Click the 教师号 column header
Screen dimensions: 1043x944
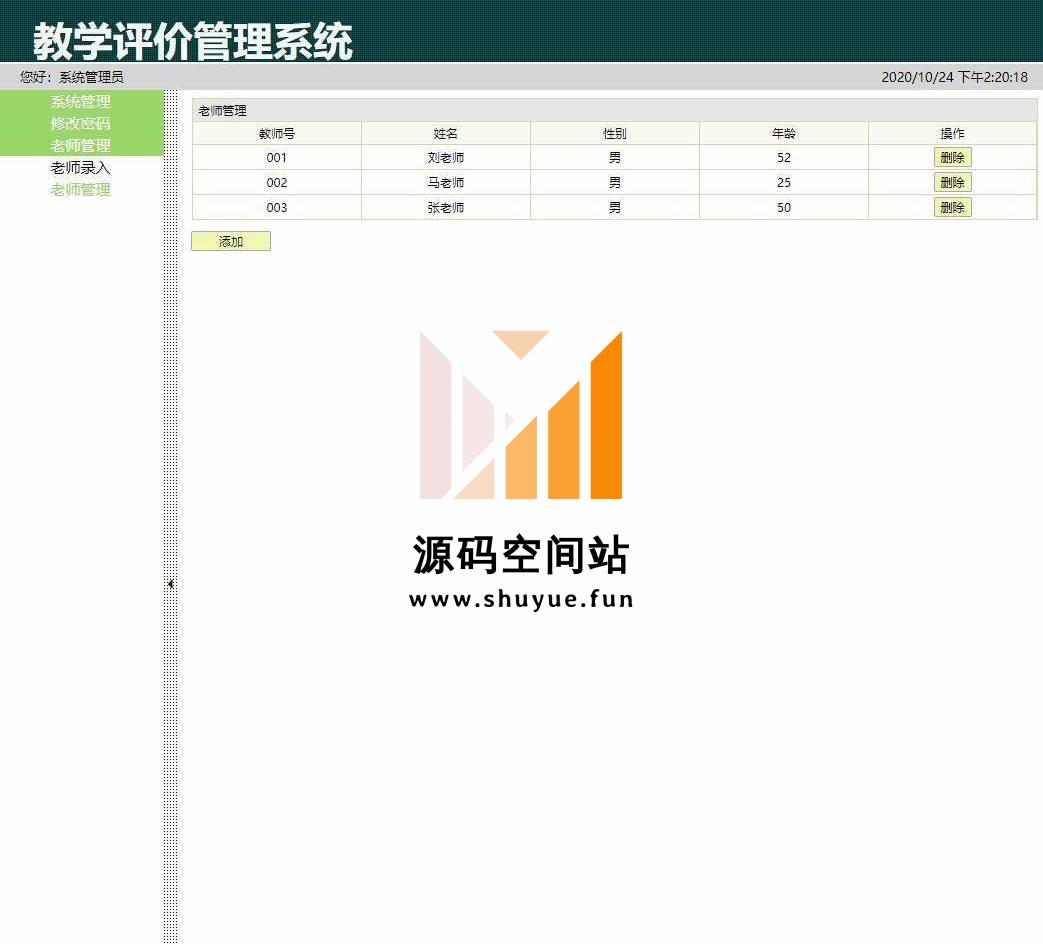(277, 134)
